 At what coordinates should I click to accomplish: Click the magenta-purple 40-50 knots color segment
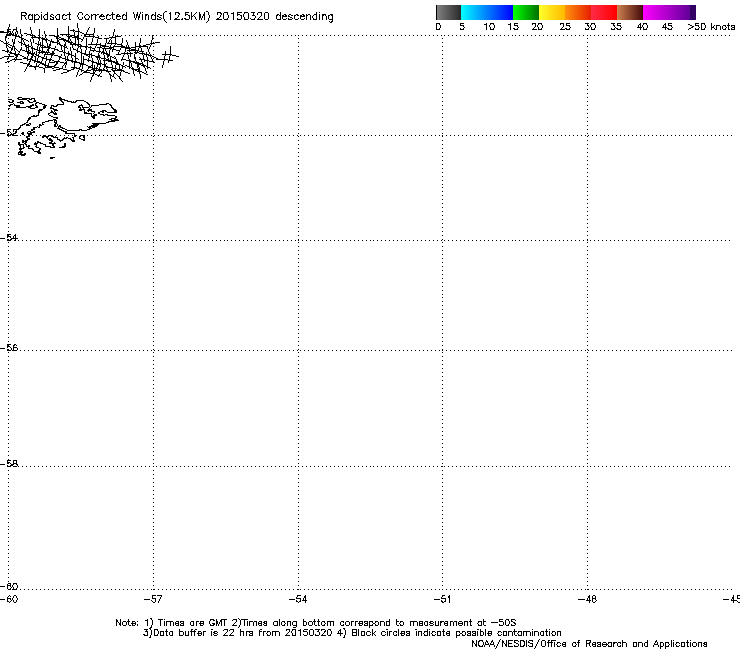[x=669, y=12]
